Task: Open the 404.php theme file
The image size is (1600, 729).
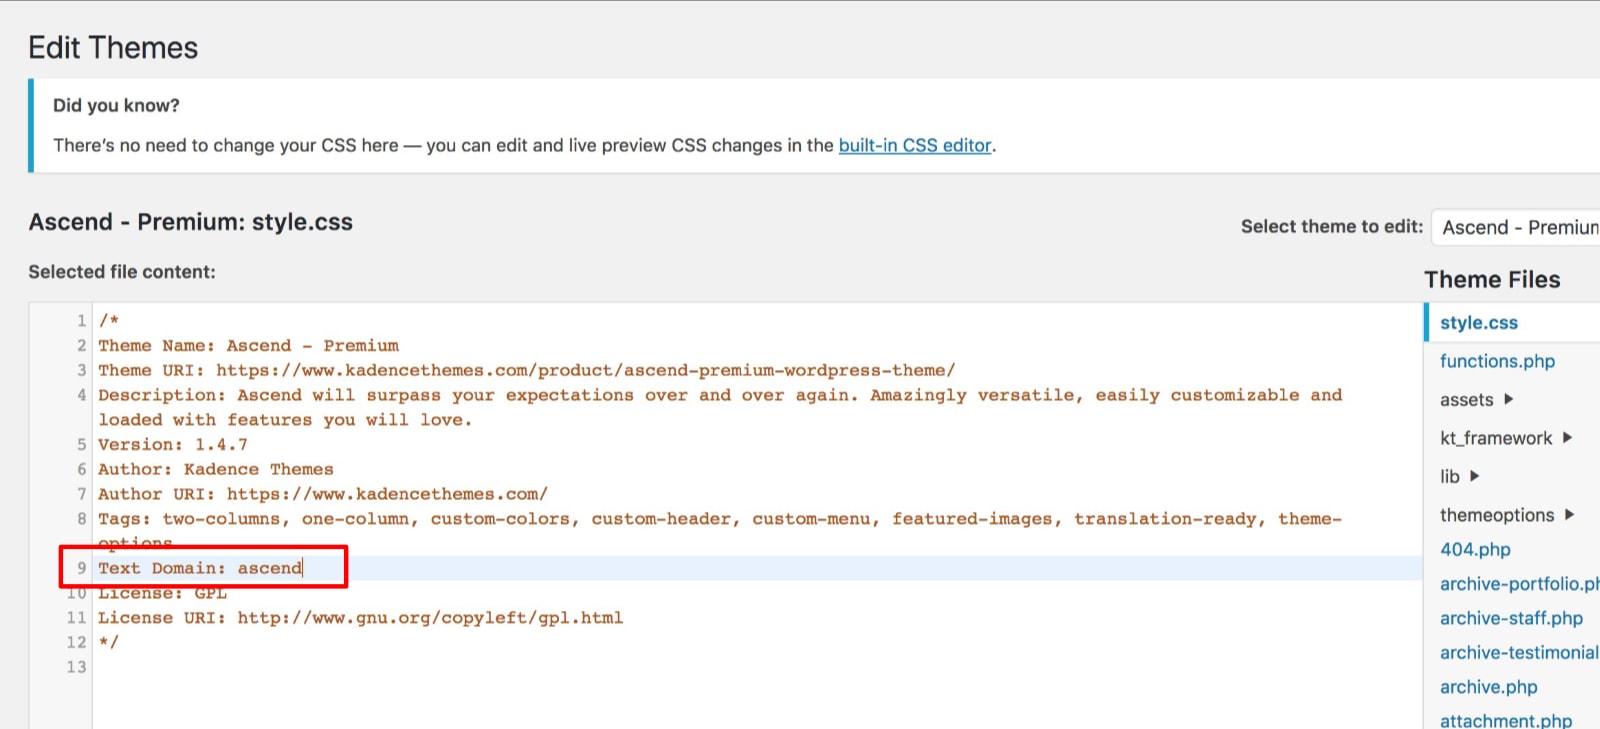Action: click(x=1475, y=549)
